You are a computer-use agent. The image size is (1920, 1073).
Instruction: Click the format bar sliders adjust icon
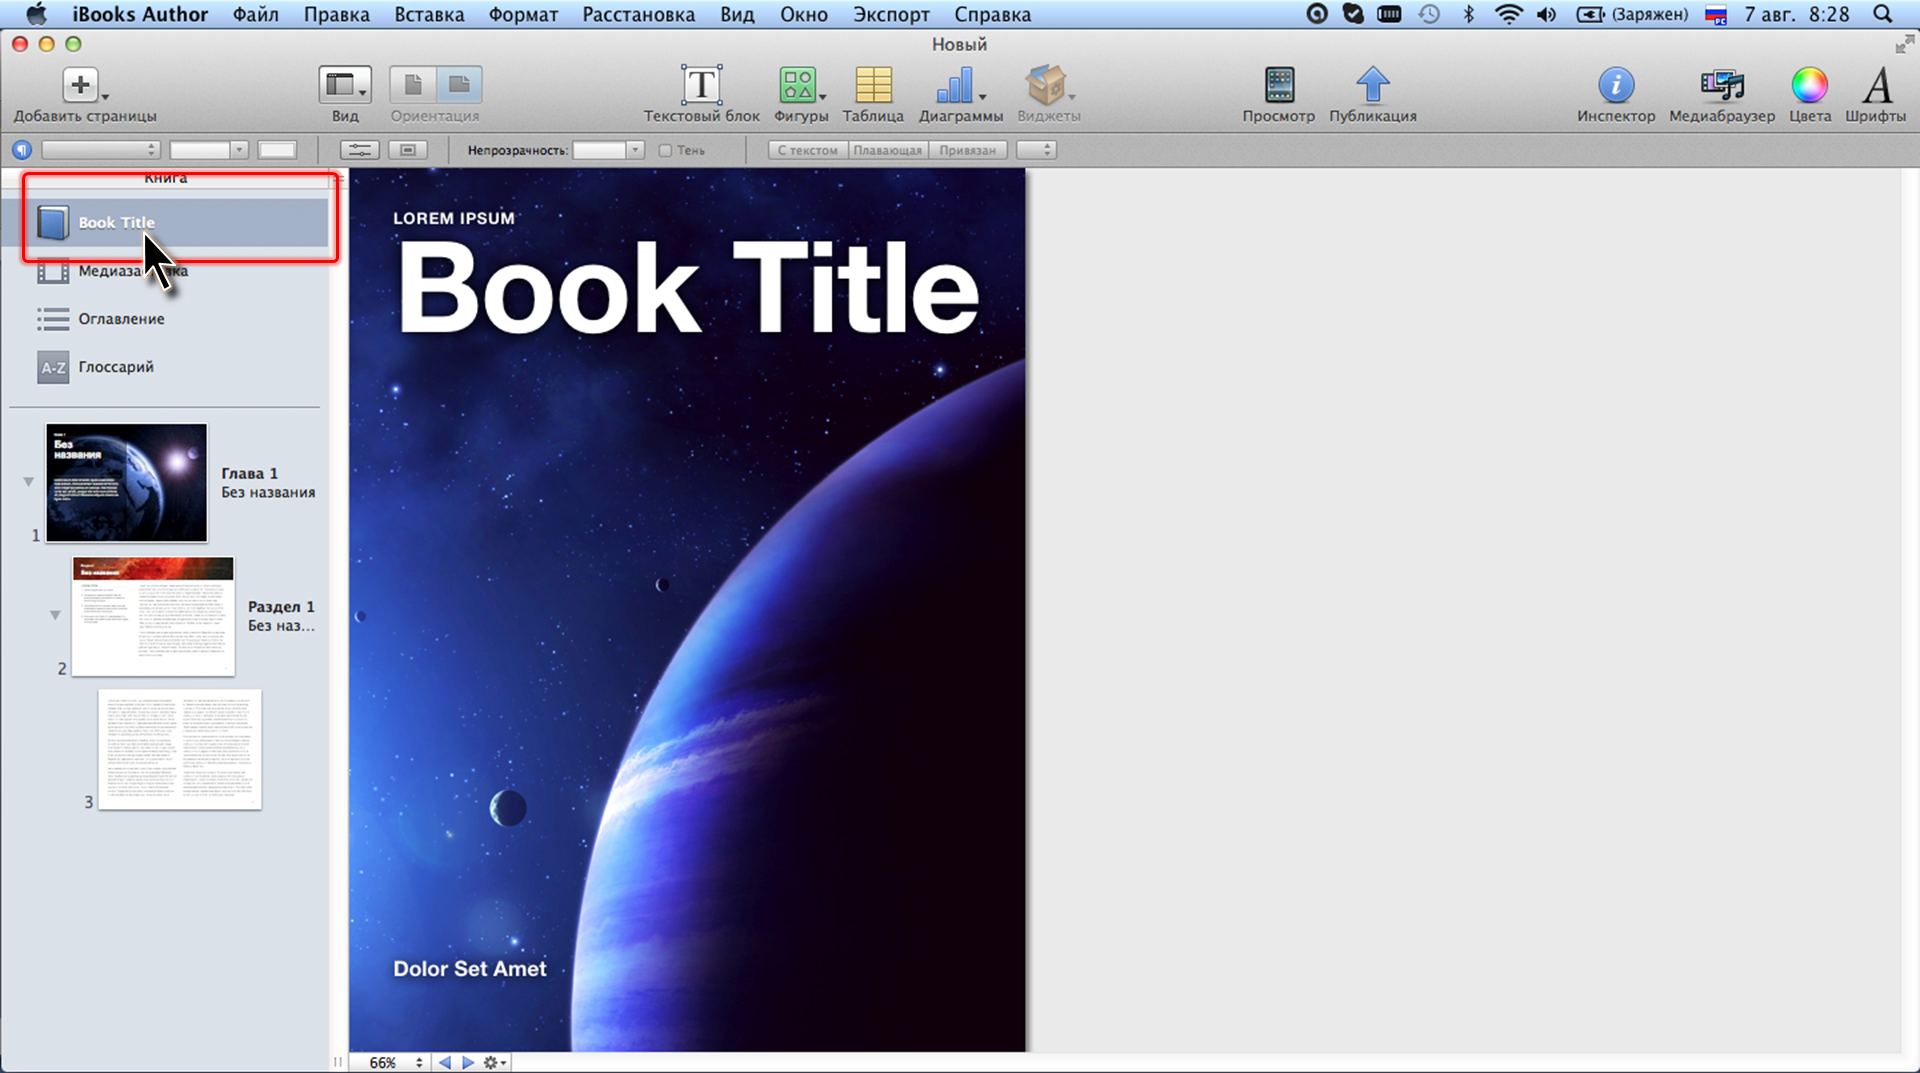[x=359, y=150]
